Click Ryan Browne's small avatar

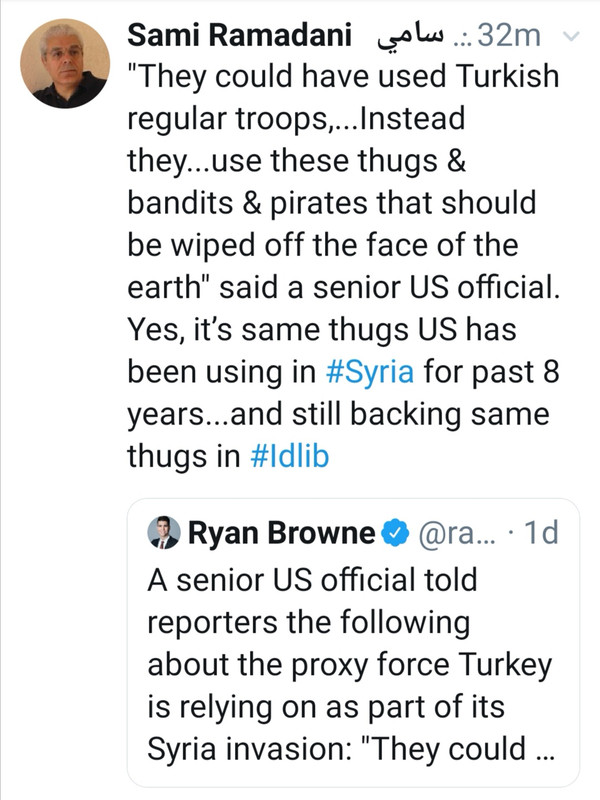click(x=164, y=532)
